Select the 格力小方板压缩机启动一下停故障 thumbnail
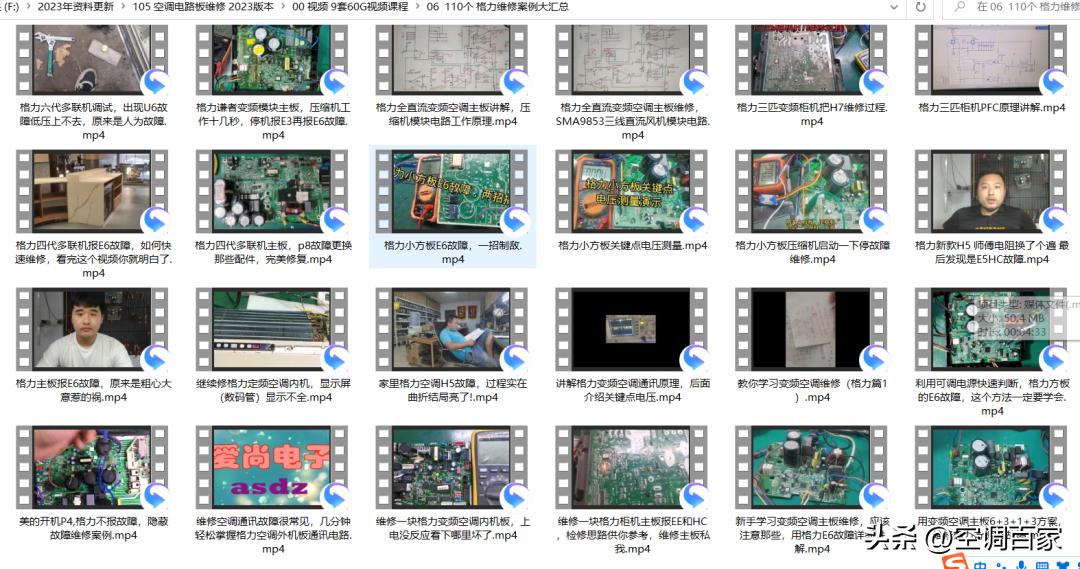This screenshot has width=1080, height=569. [x=811, y=192]
